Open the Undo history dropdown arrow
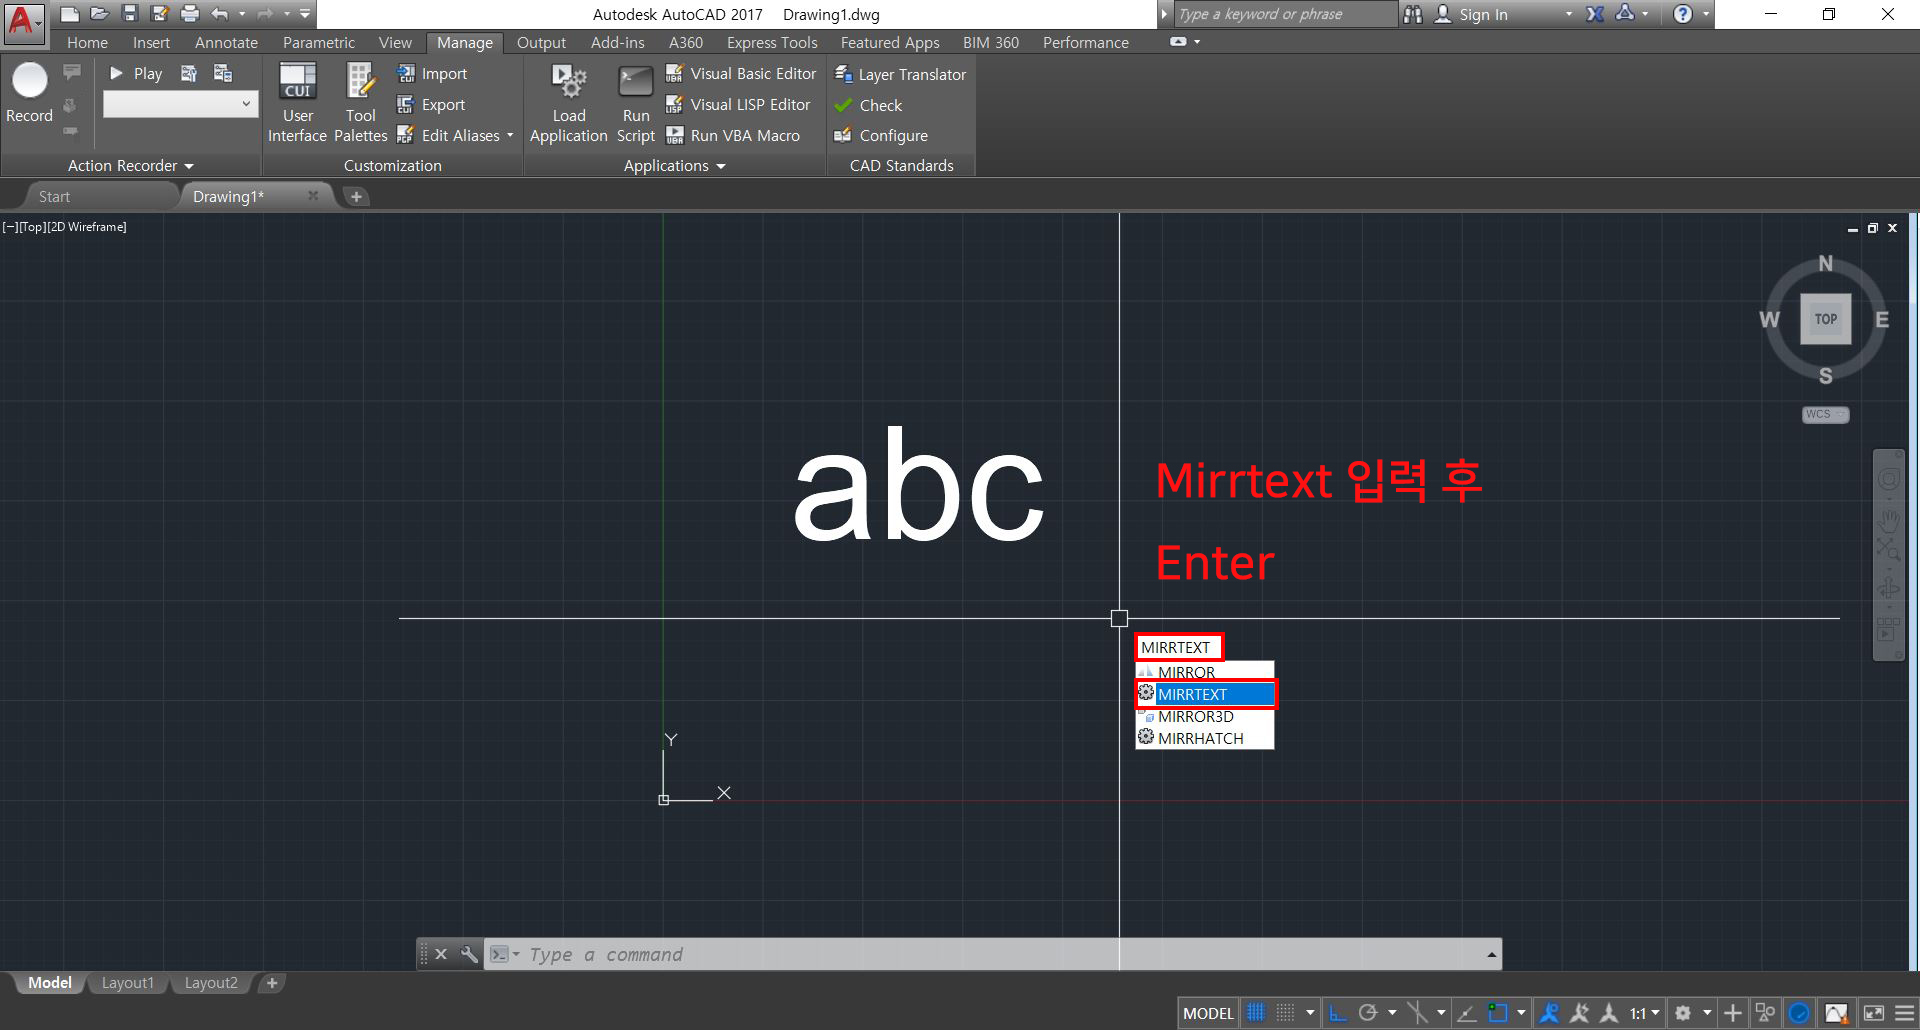This screenshot has height=1030, width=1920. click(x=242, y=14)
